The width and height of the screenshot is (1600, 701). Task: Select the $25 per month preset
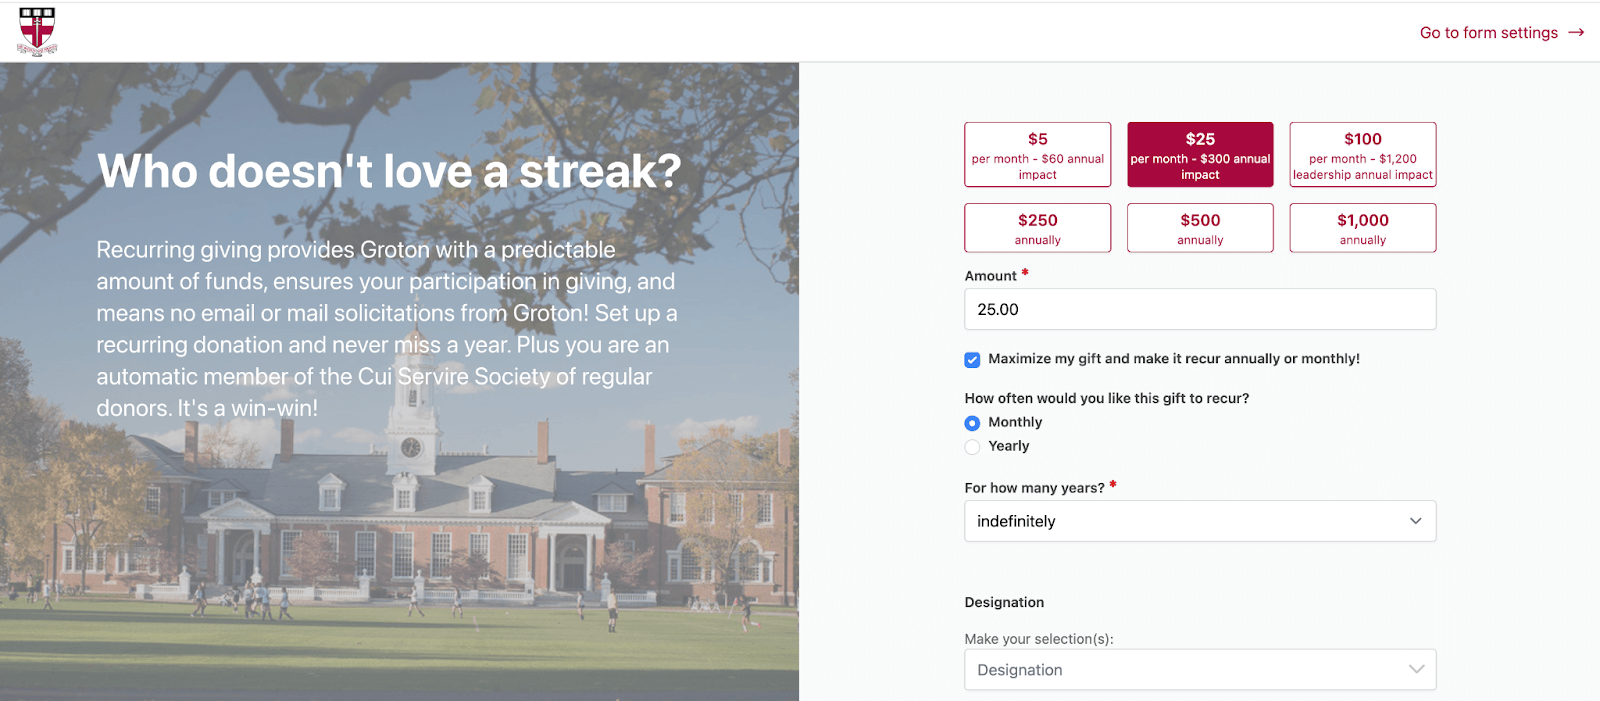[x=1199, y=154]
